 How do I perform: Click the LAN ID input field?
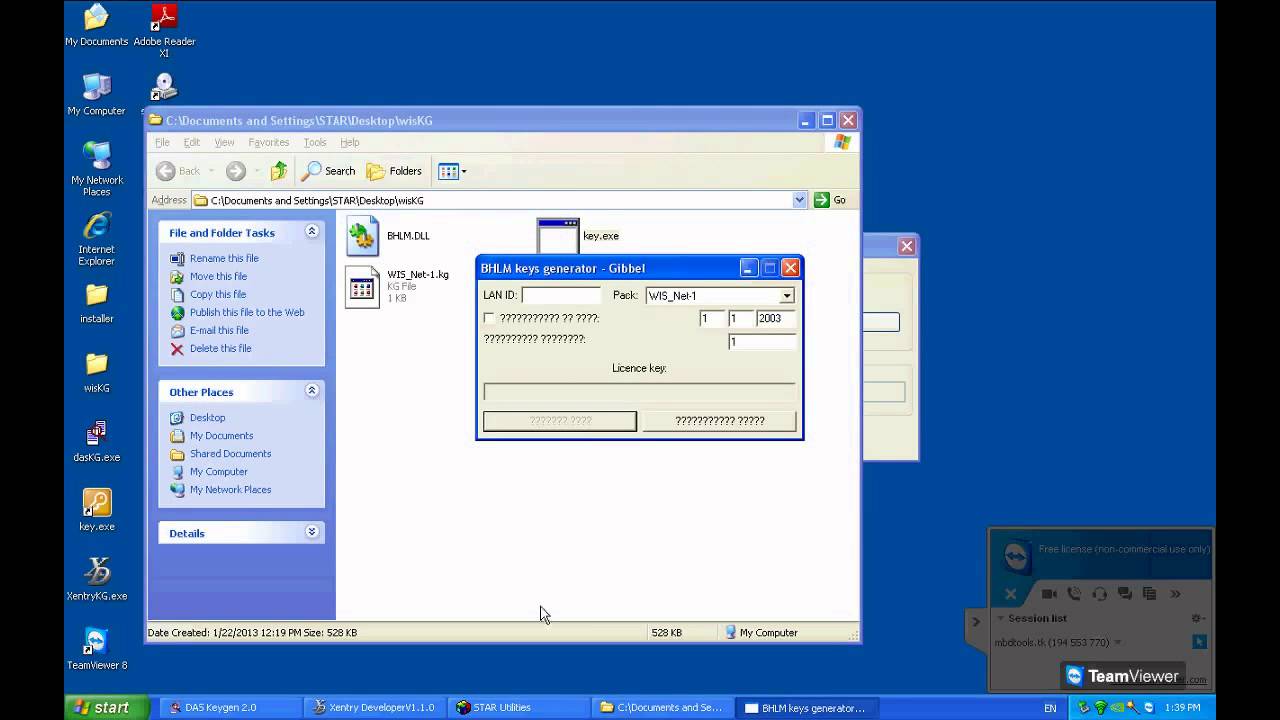pyautogui.click(x=561, y=295)
